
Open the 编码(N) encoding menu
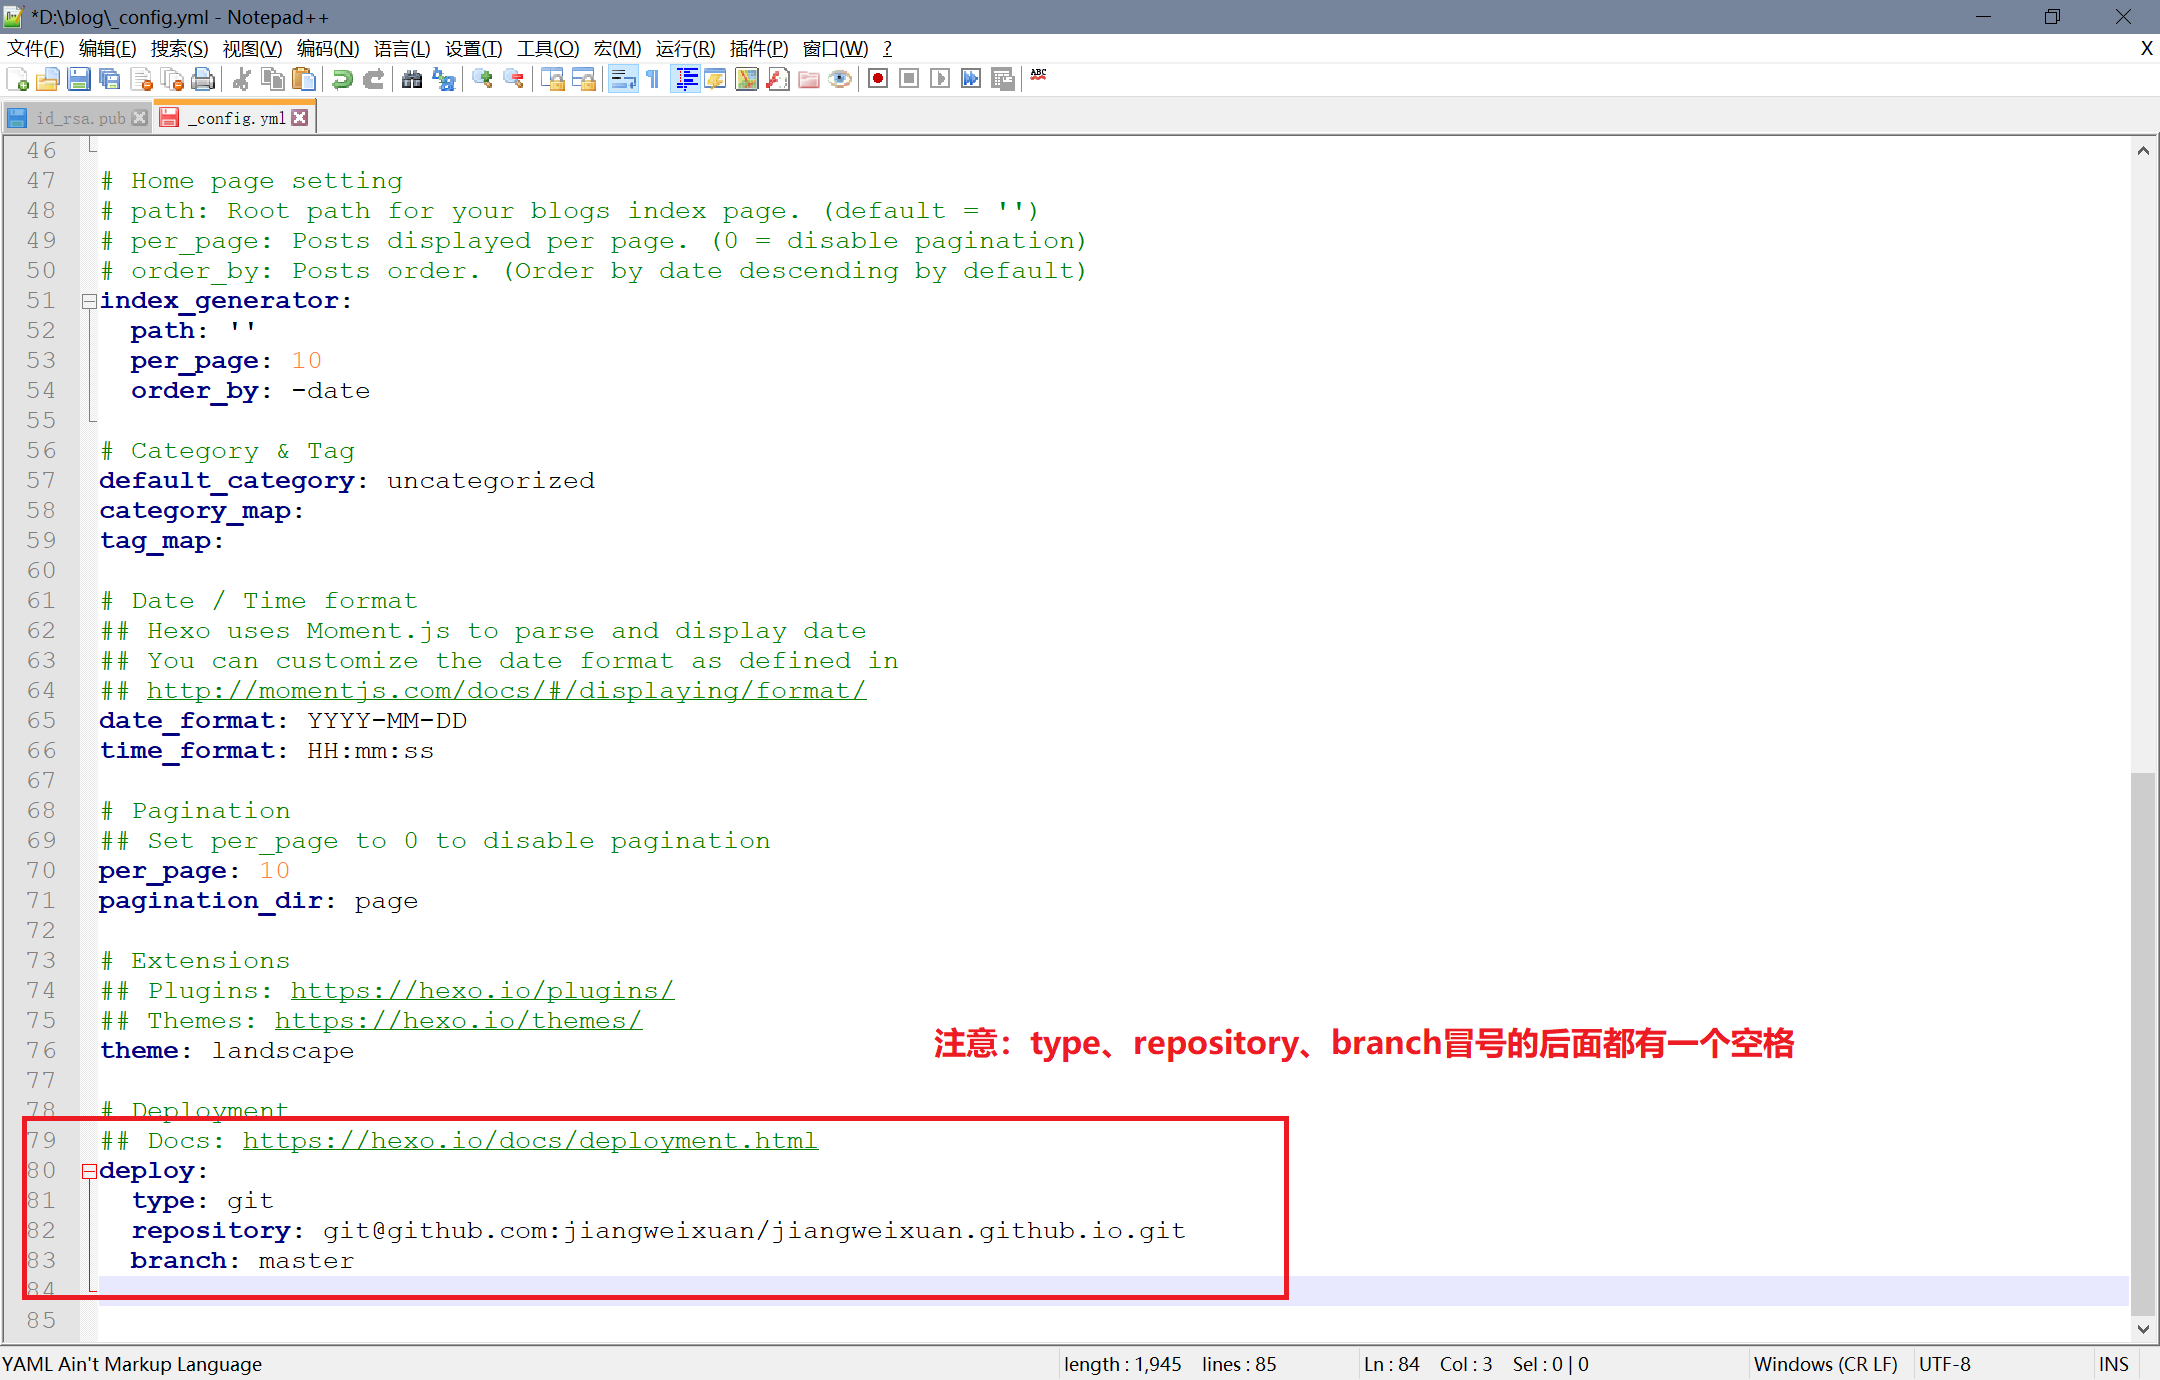327,48
